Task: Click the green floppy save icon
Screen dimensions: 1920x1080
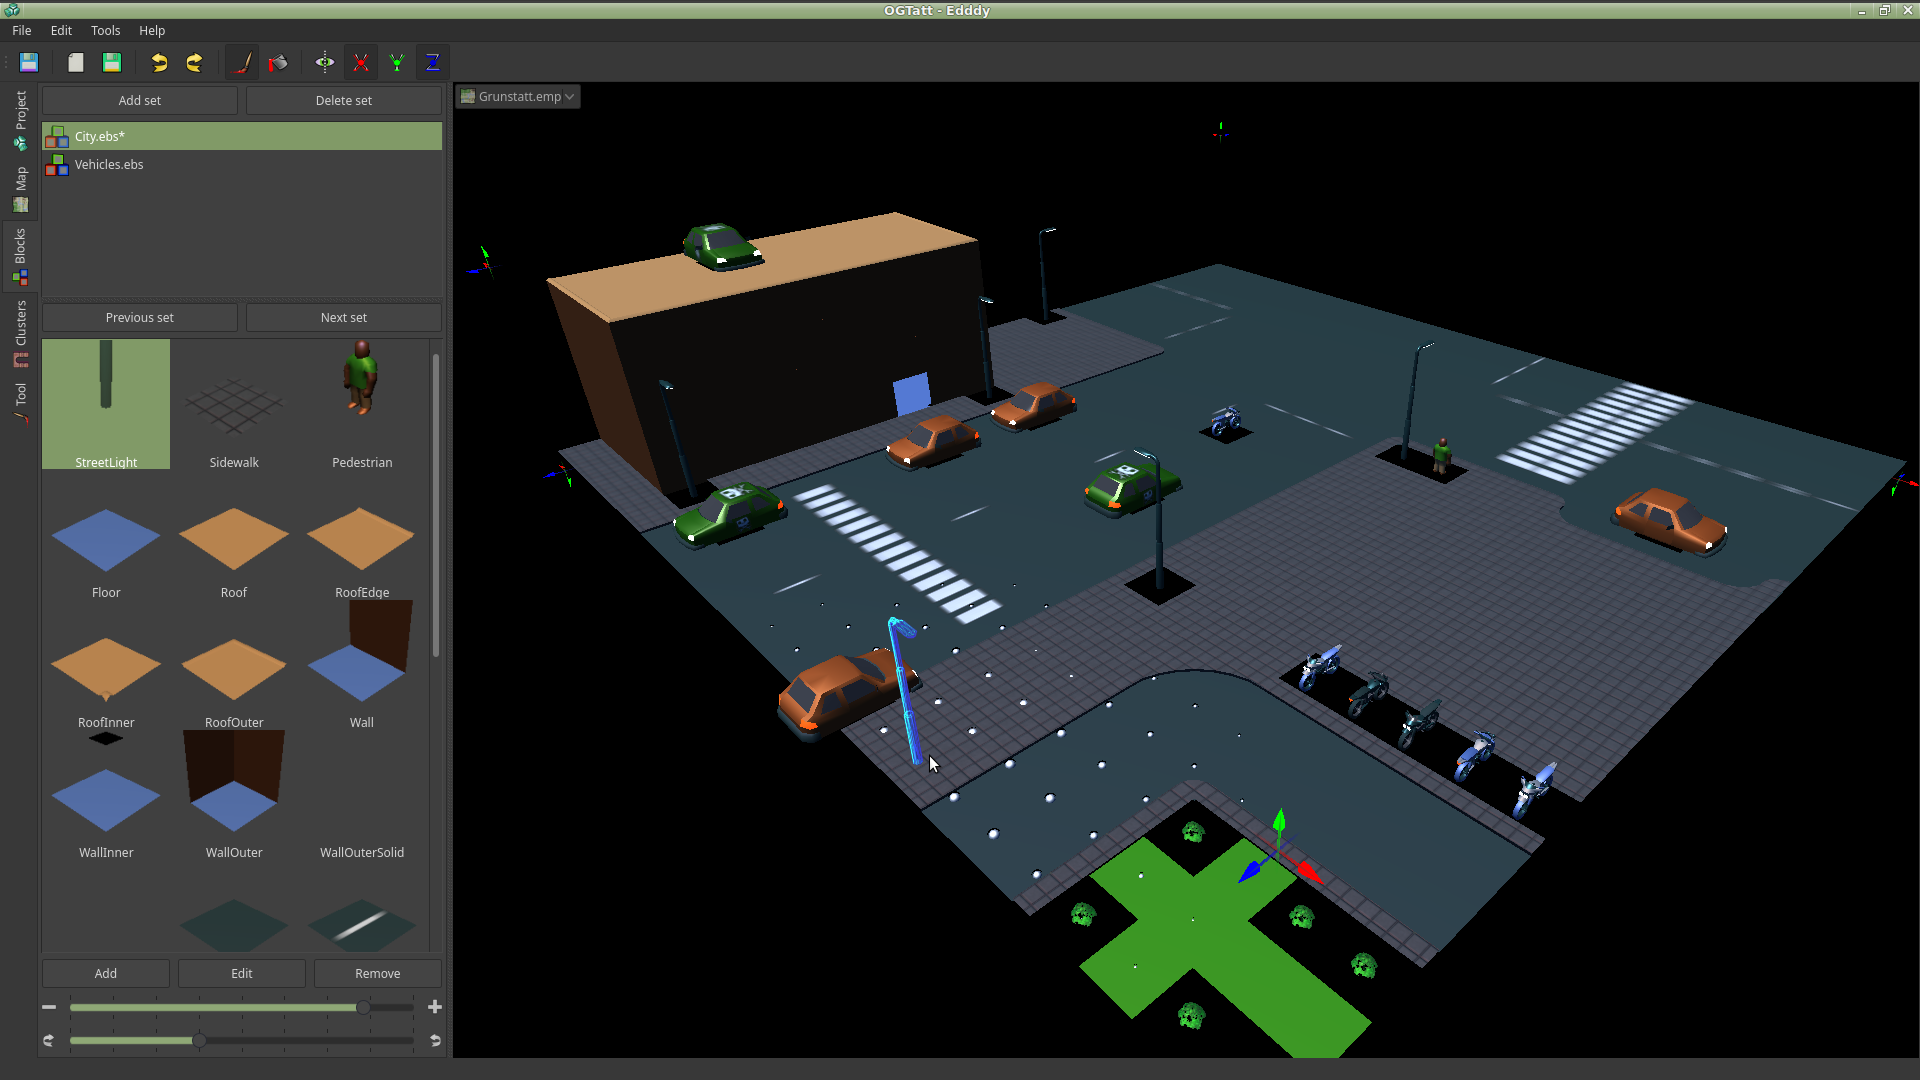Action: pyautogui.click(x=112, y=62)
